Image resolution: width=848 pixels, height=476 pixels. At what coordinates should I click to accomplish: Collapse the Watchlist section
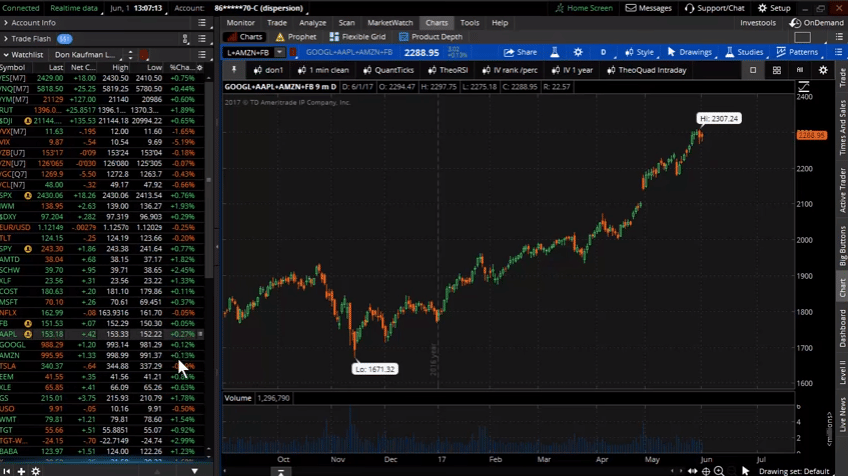6,55
